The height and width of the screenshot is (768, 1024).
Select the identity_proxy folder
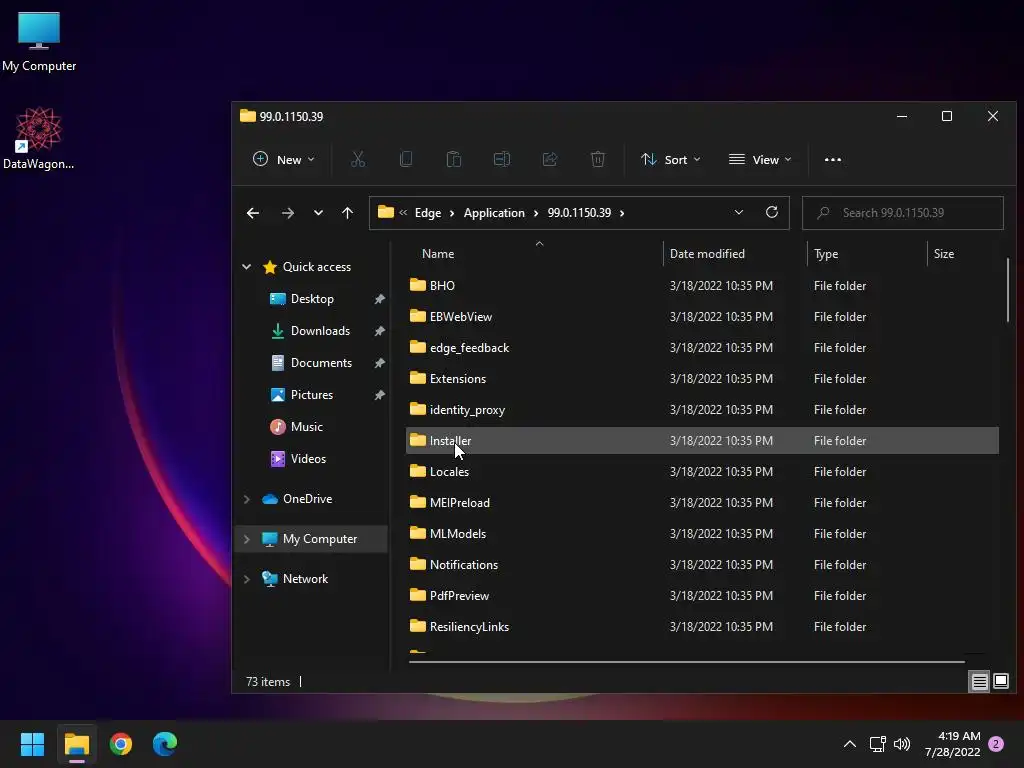click(x=702, y=410)
